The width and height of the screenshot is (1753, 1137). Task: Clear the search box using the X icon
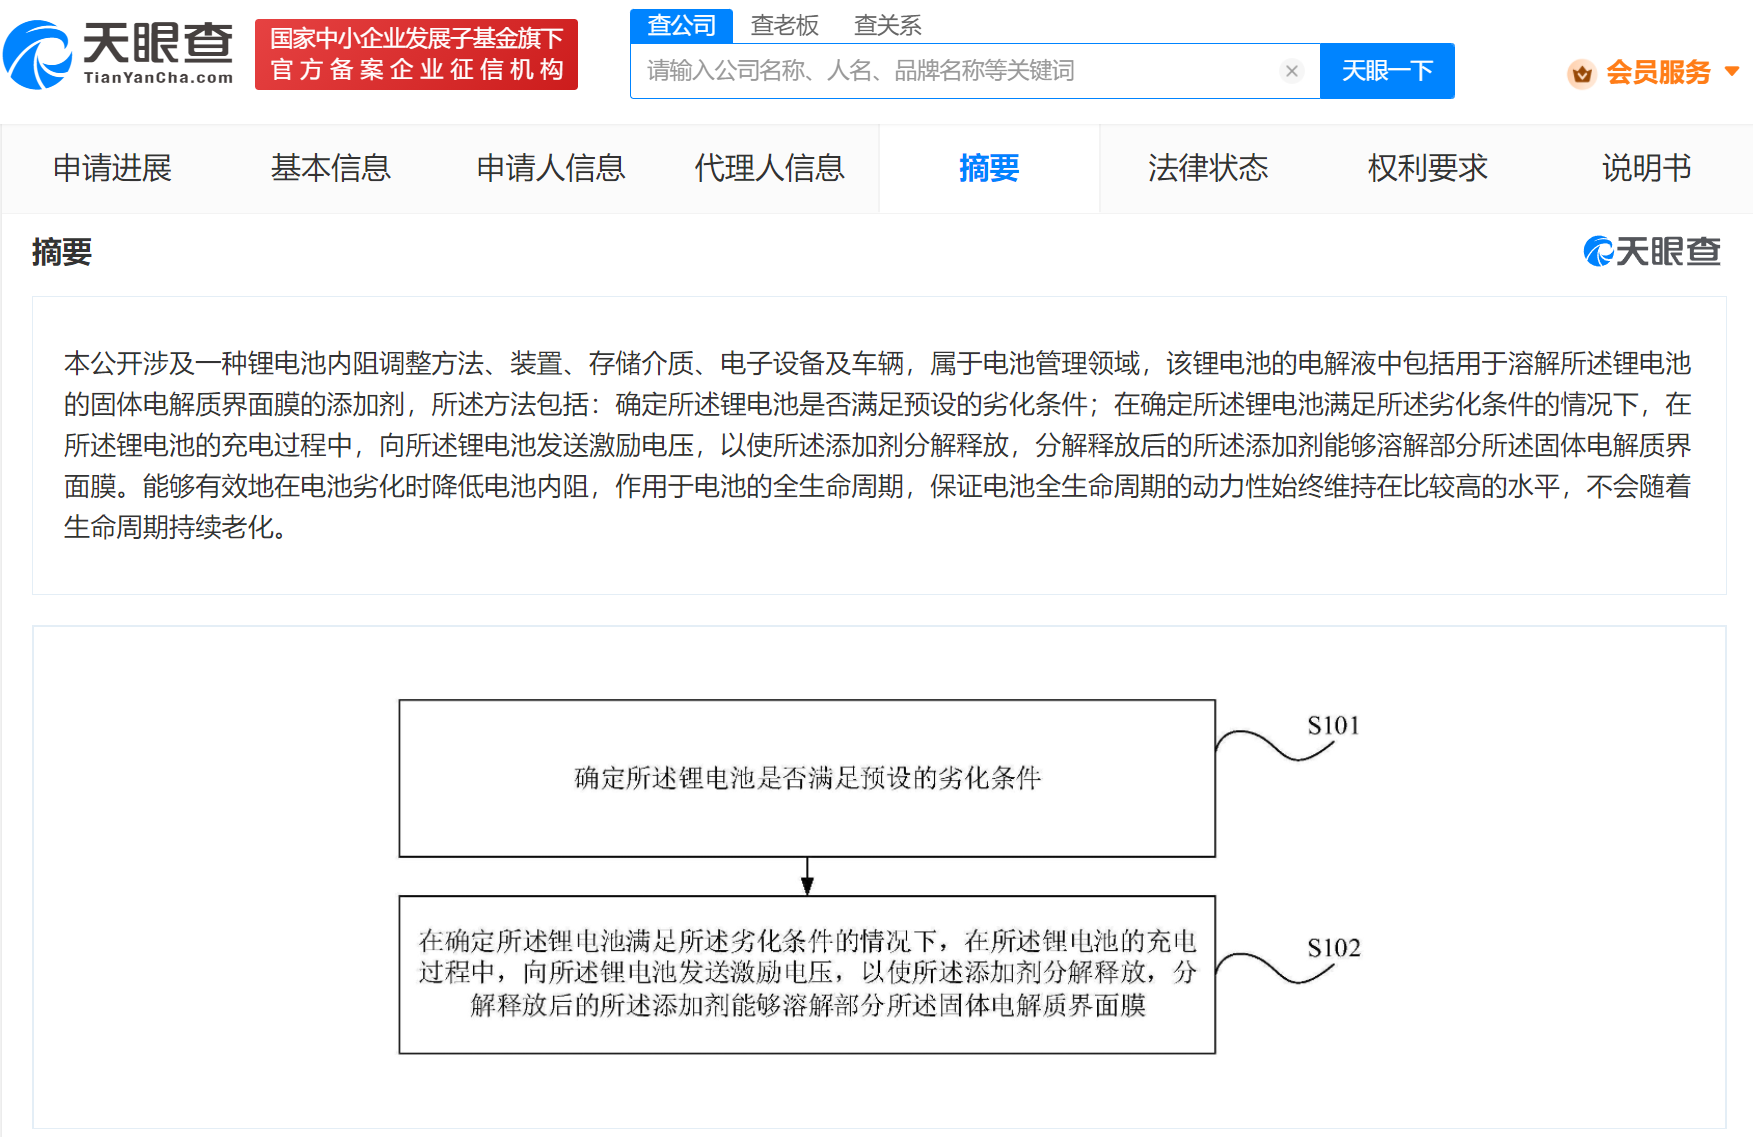tap(1292, 70)
